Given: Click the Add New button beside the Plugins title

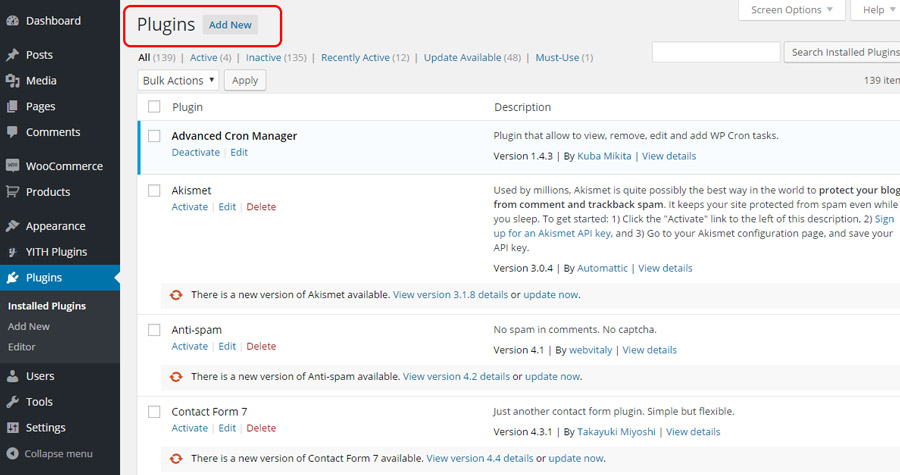Looking at the screenshot, I should pos(230,25).
